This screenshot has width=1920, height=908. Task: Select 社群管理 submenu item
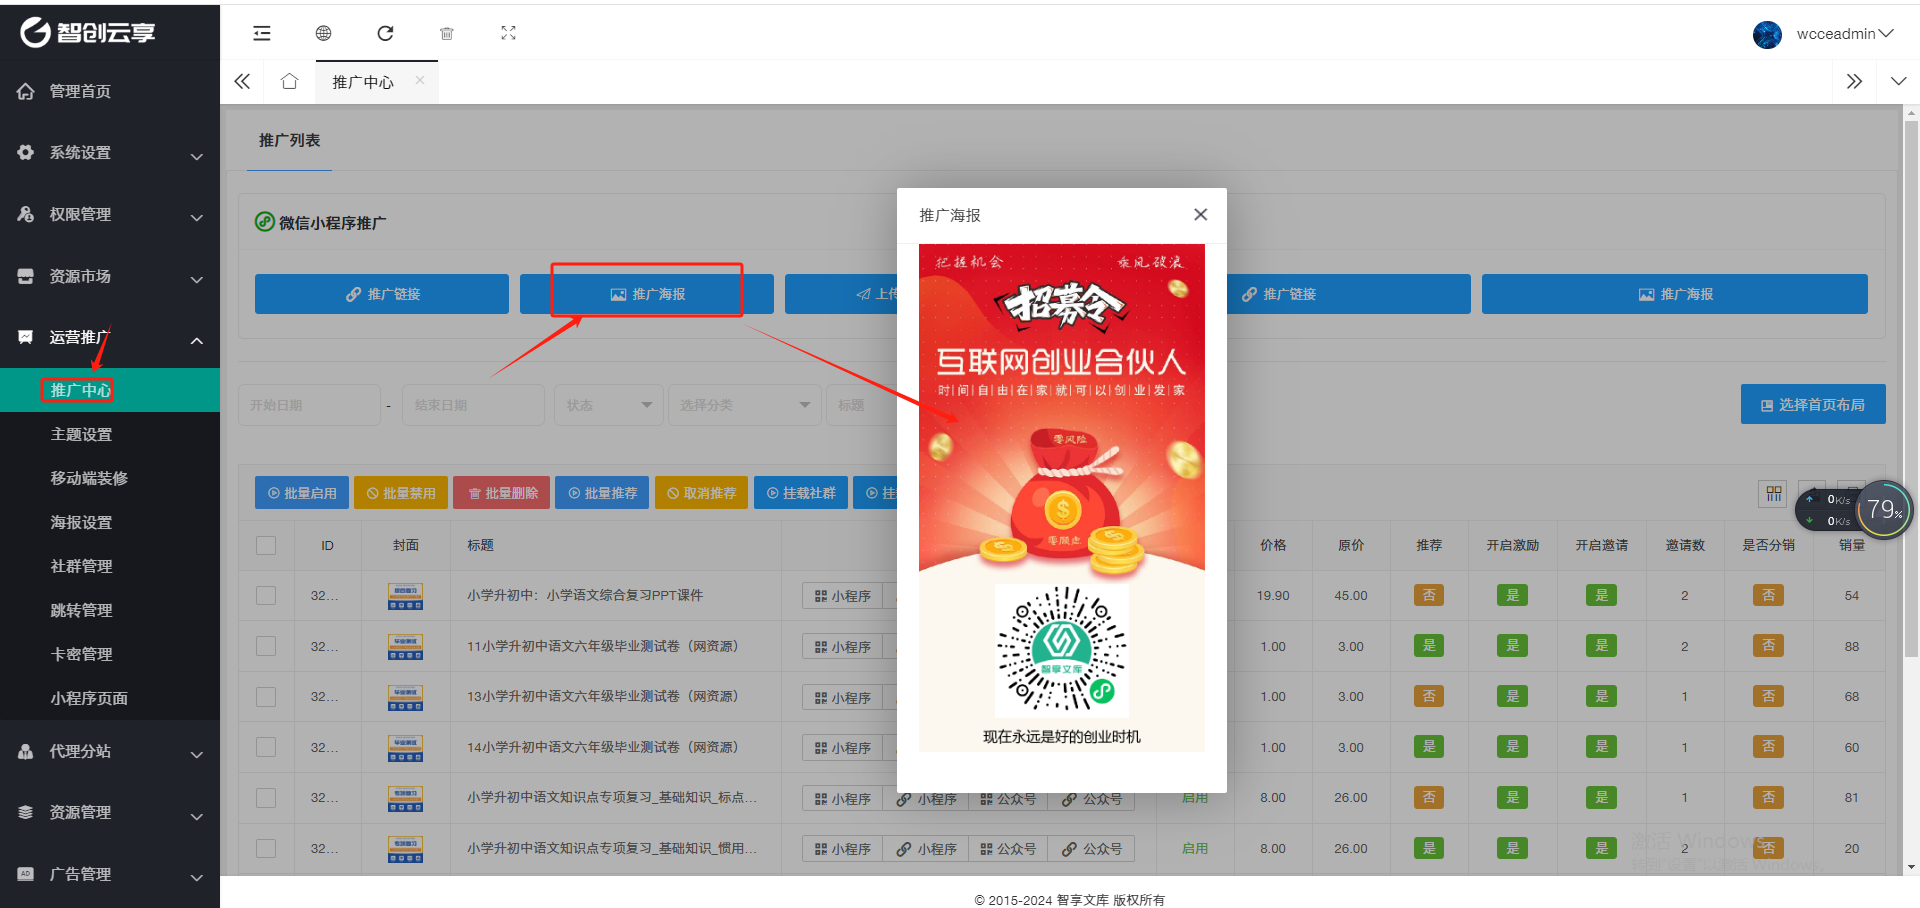(110, 566)
